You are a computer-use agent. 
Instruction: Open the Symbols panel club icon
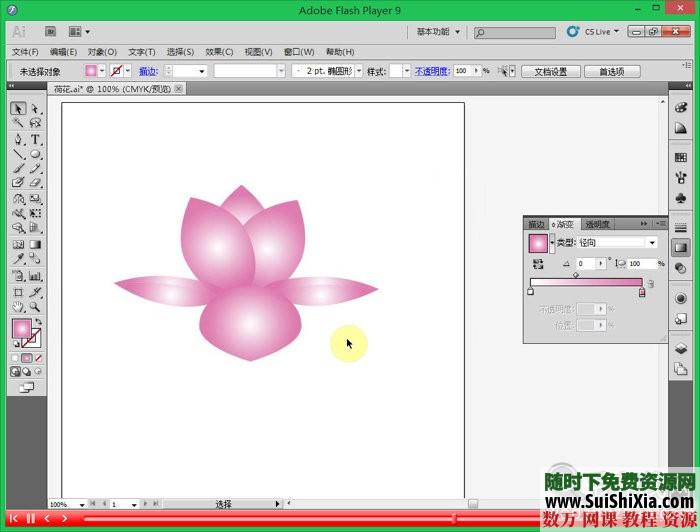[x=680, y=199]
